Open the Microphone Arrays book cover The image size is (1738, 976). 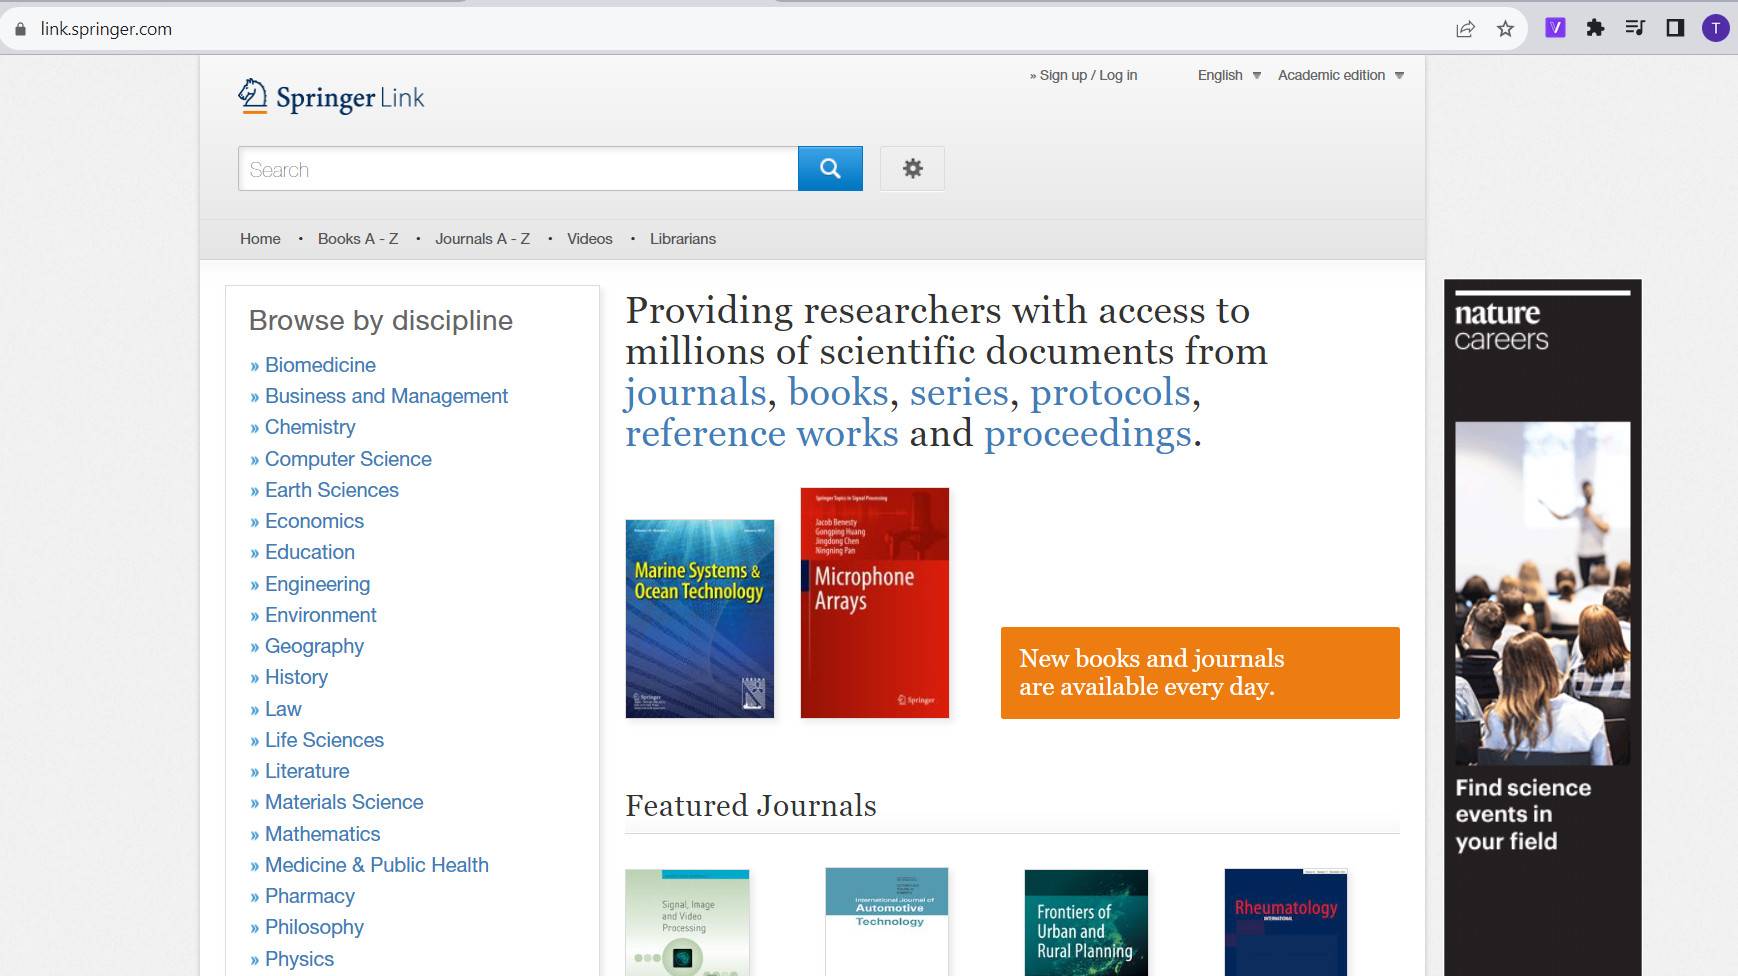point(875,603)
